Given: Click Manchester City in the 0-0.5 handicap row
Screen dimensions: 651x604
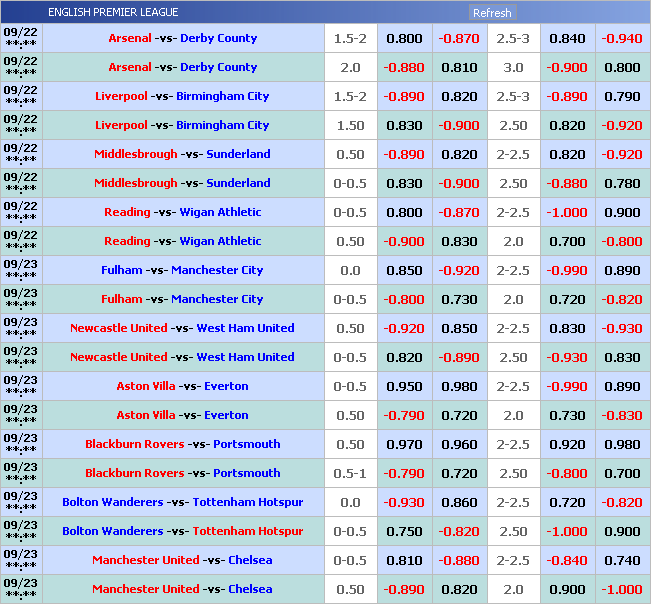Looking at the screenshot, I should [x=217, y=299].
